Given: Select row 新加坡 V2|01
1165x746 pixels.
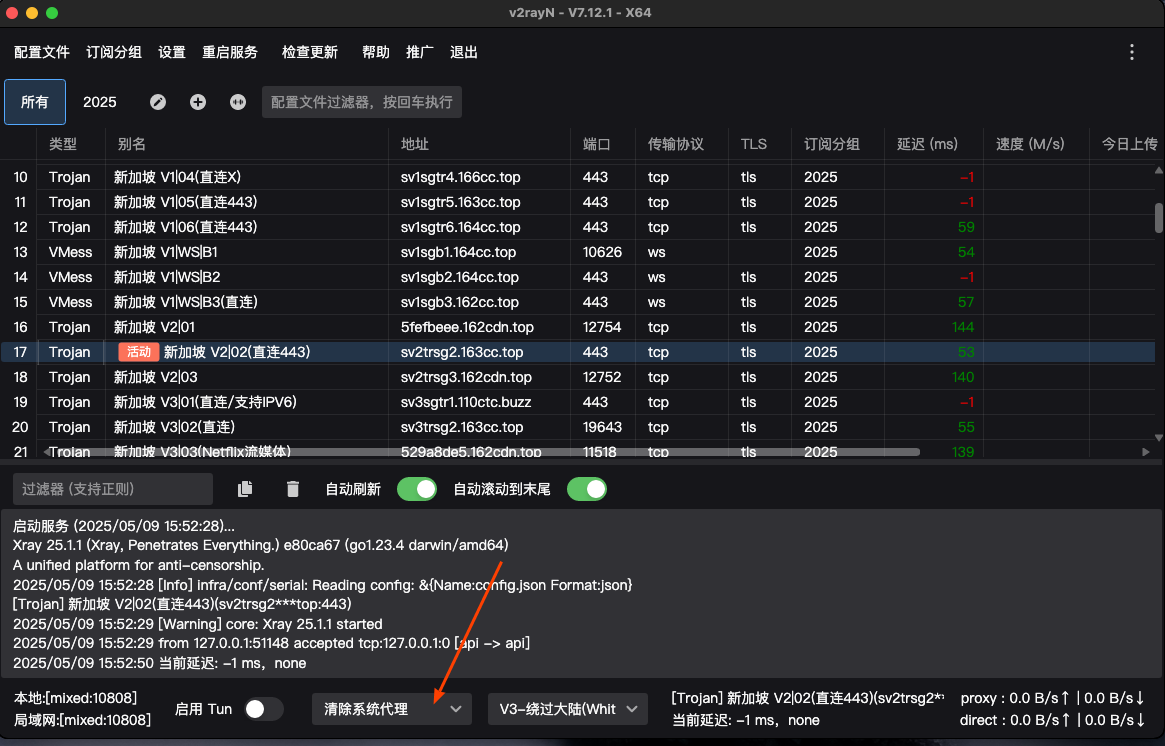Looking at the screenshot, I should 577,327.
